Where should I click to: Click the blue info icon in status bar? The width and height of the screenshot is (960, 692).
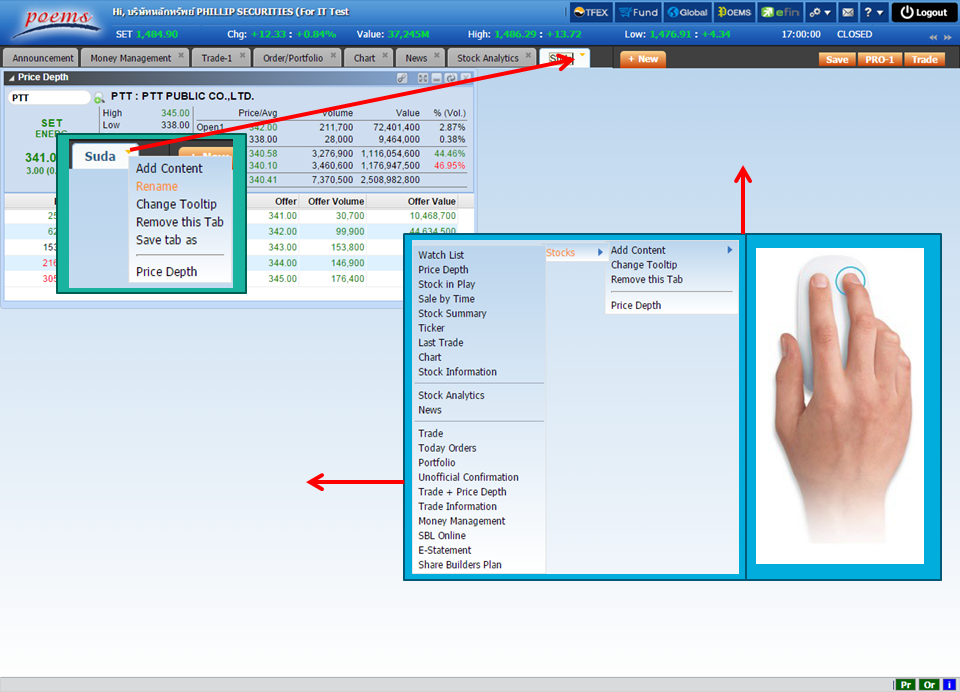pyautogui.click(x=949, y=685)
